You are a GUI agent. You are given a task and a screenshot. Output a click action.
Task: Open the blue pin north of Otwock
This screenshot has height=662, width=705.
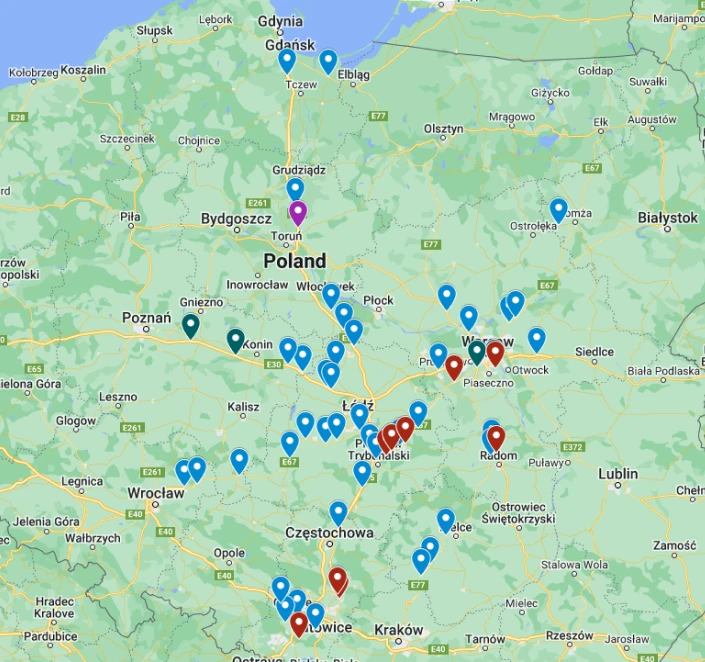(x=537, y=340)
